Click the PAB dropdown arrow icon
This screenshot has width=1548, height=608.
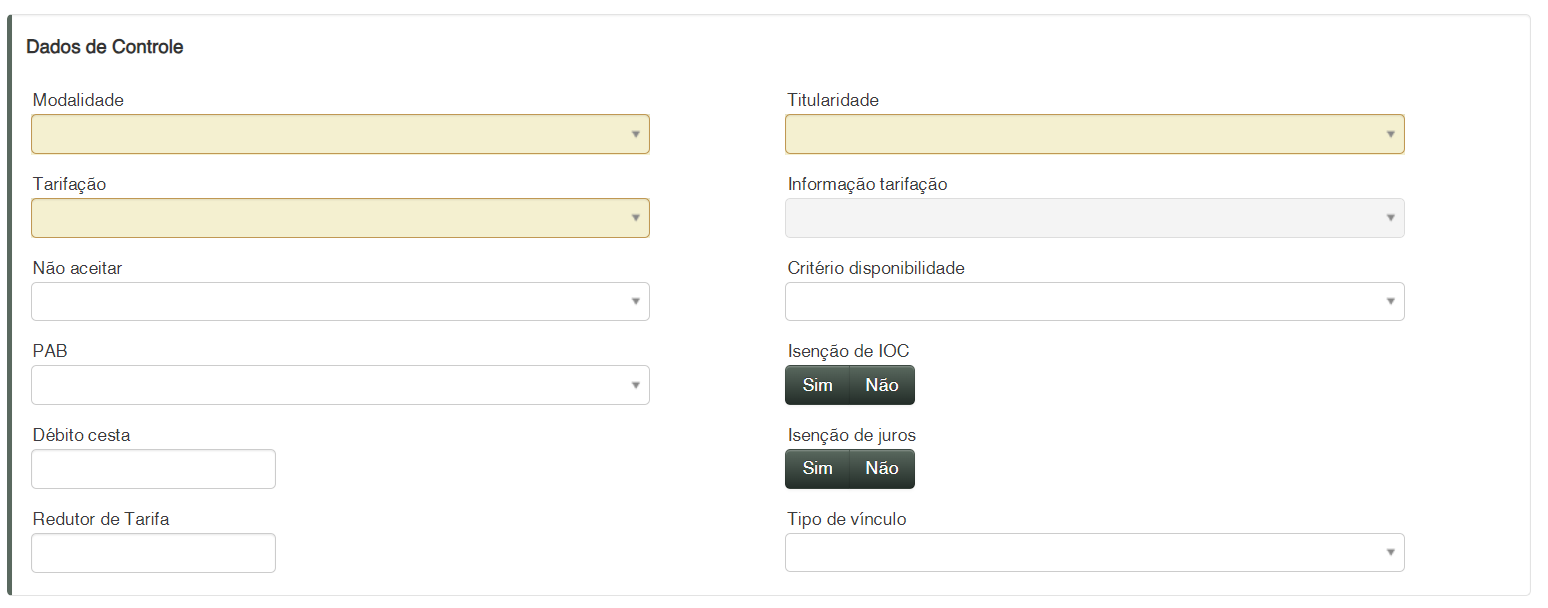click(x=636, y=386)
